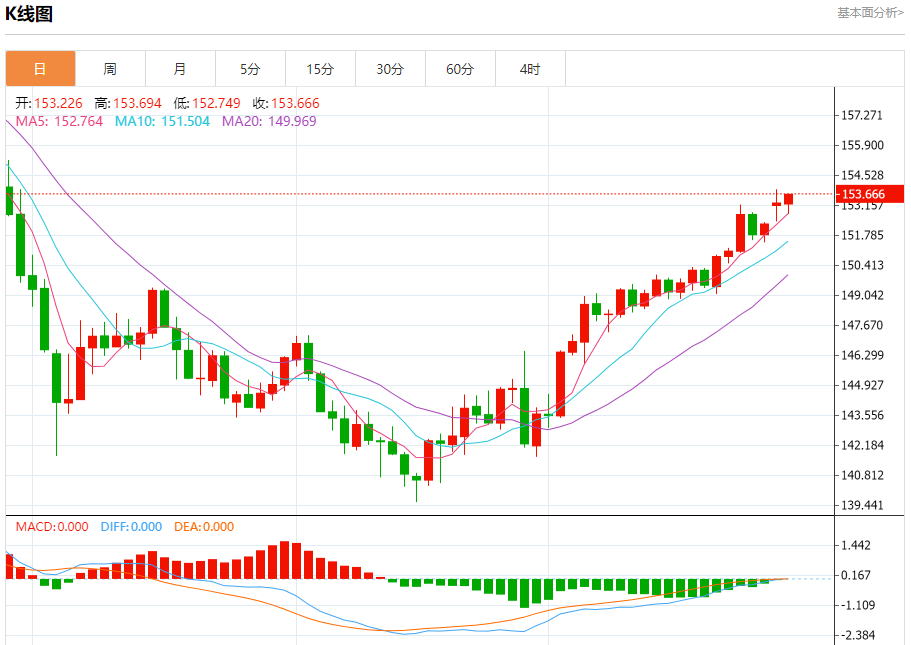The image size is (911, 645).
Task: Select the 60分 interval tab
Action: coord(460,69)
